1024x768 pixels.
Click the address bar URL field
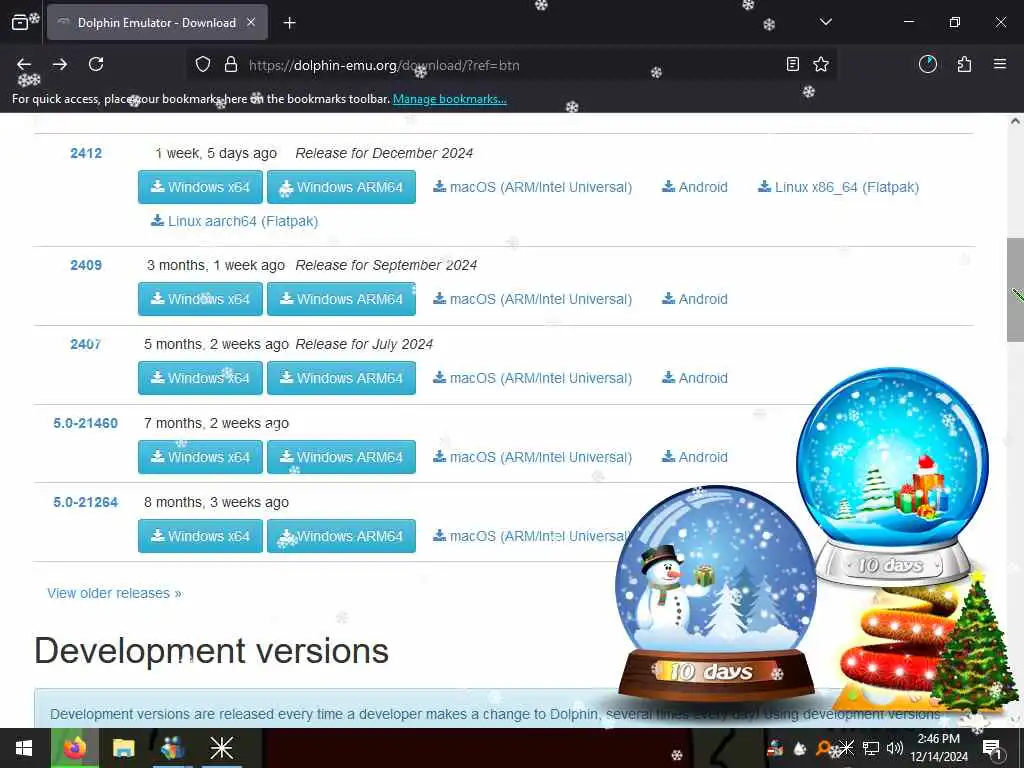click(x=509, y=65)
